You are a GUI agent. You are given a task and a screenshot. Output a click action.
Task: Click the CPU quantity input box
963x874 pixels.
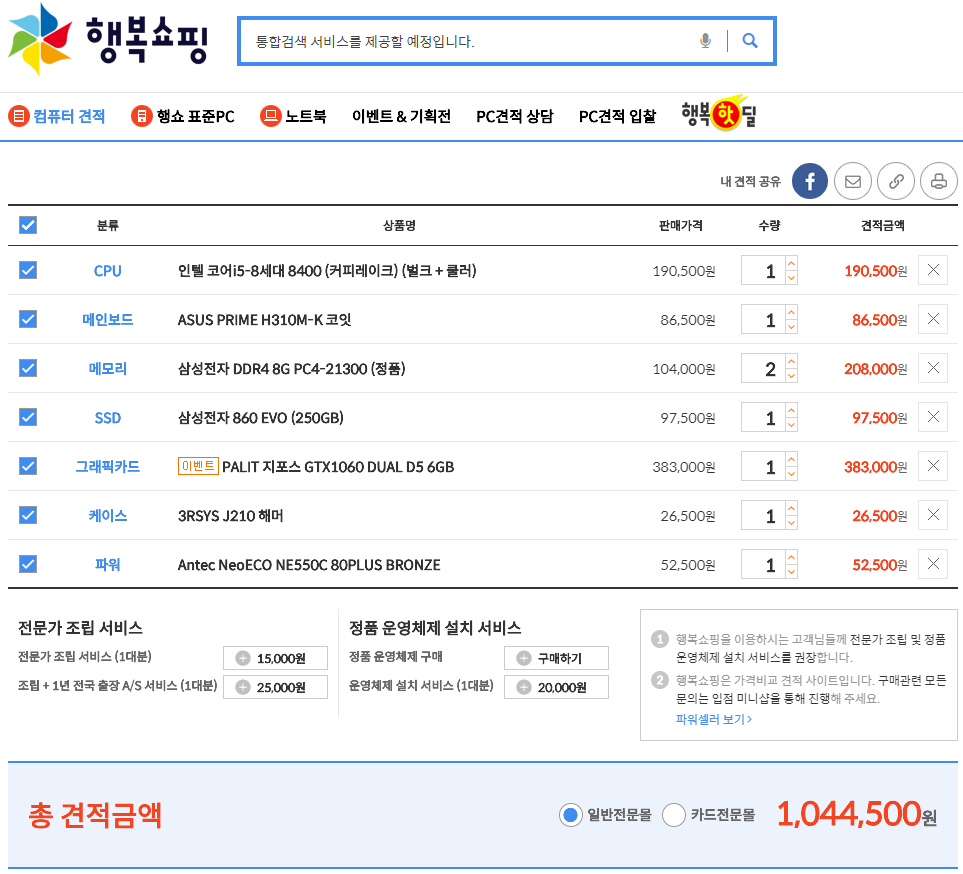point(763,270)
